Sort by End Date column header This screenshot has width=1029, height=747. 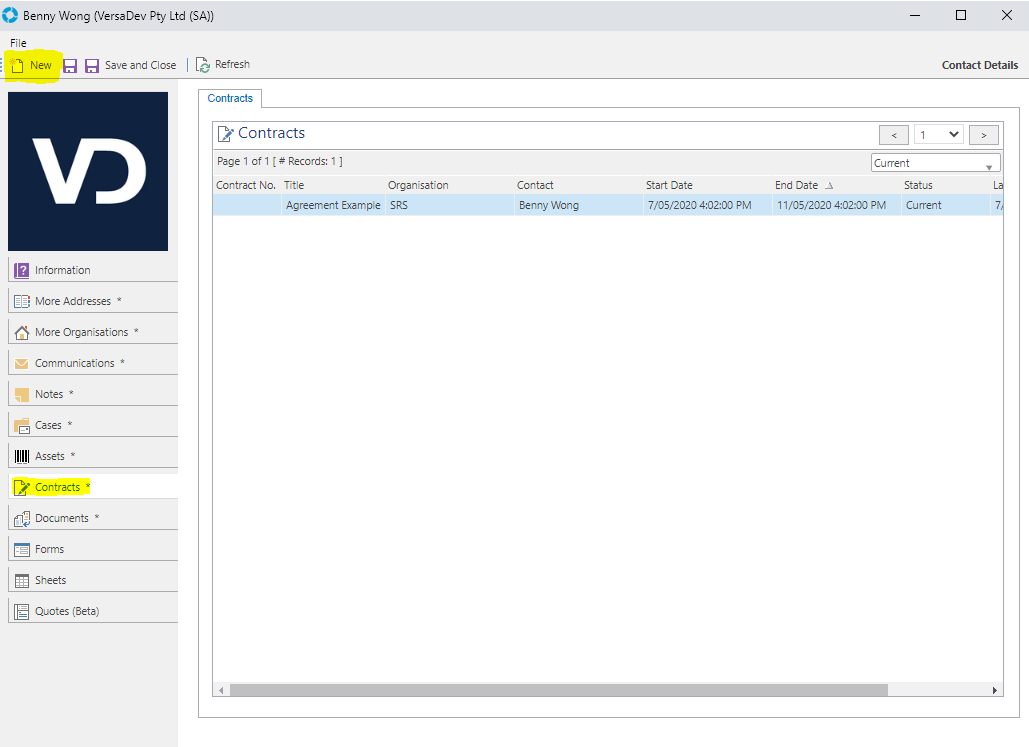pyautogui.click(x=796, y=185)
